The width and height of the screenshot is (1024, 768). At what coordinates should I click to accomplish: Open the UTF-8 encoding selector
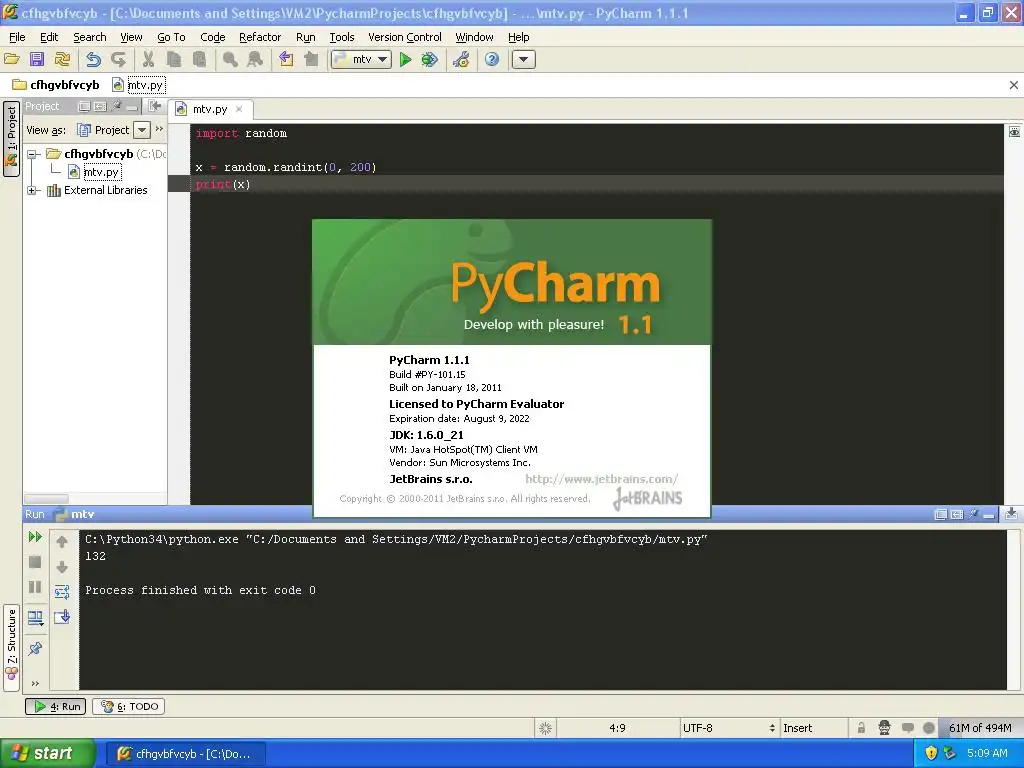click(x=729, y=728)
